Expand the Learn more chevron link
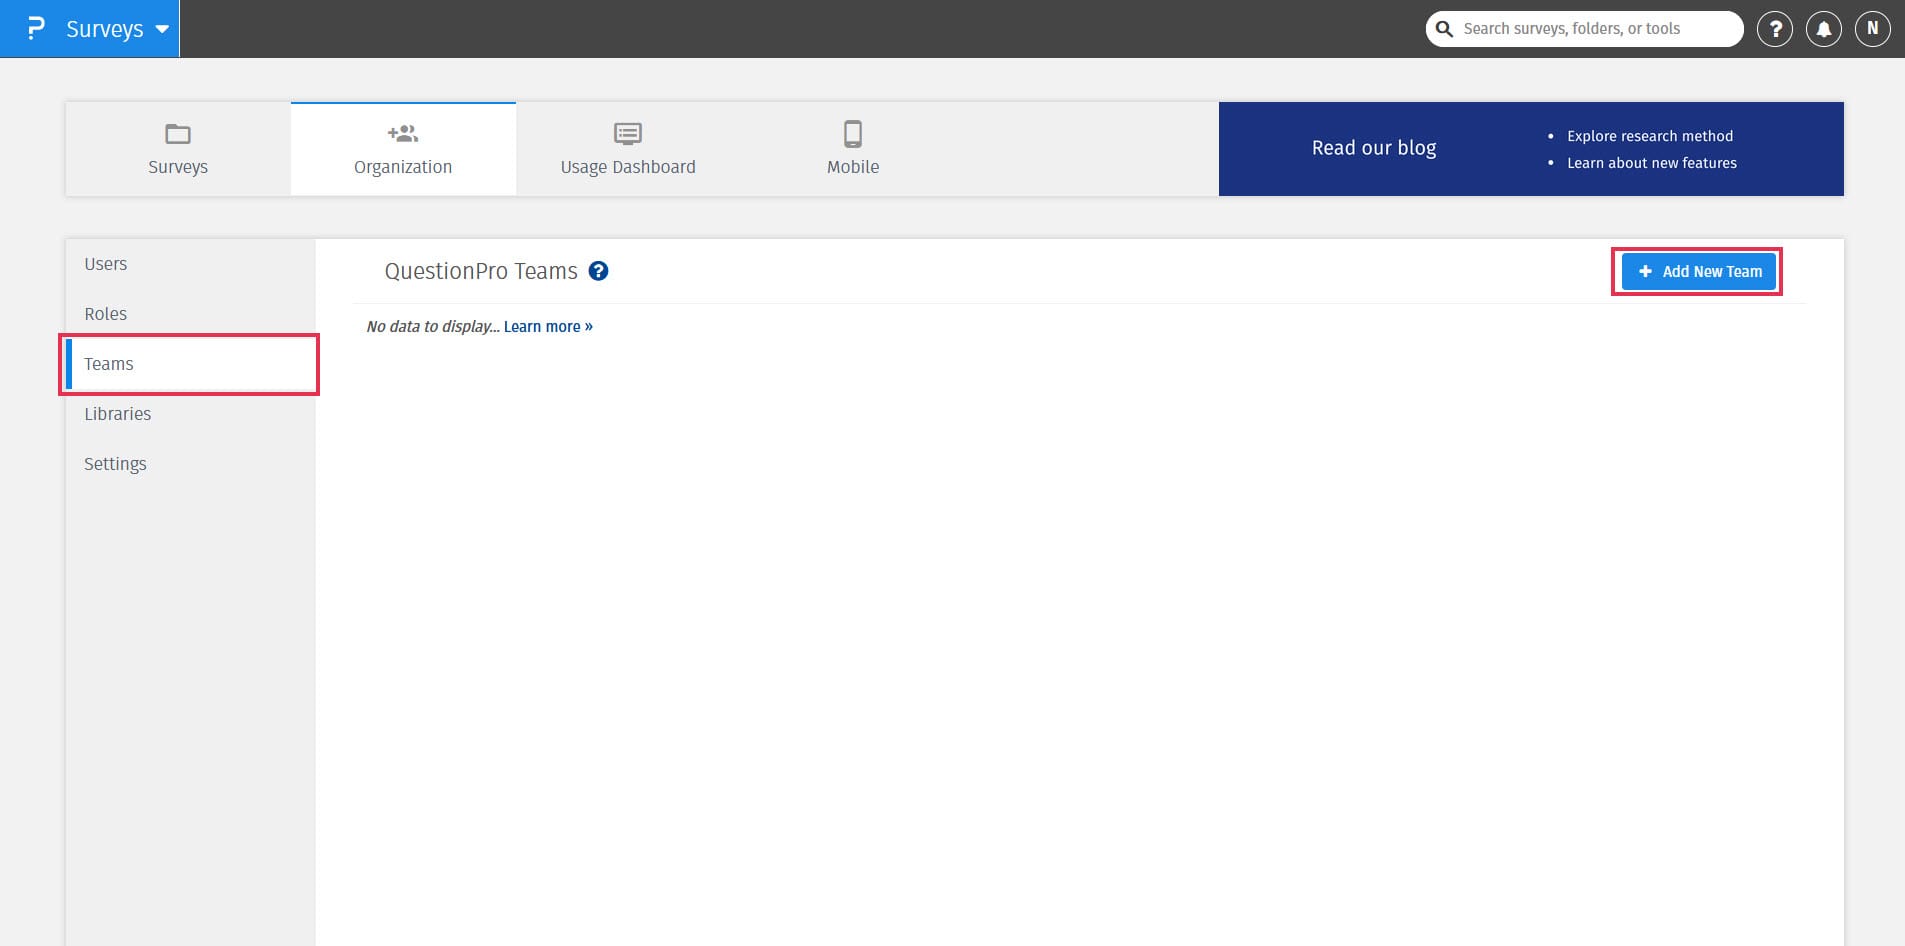 pos(586,326)
